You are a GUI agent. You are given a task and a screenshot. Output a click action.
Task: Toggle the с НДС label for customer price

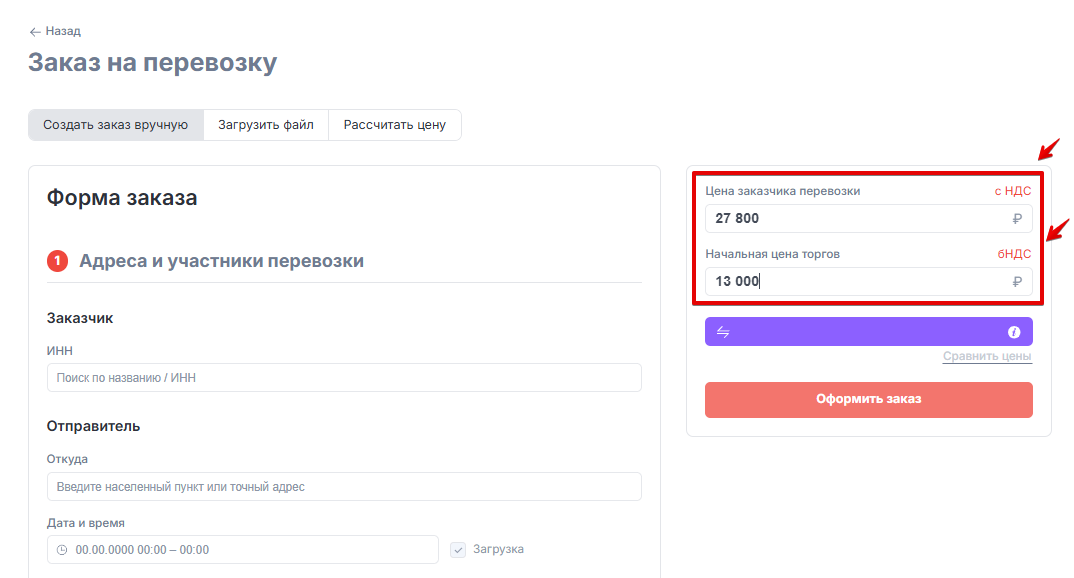click(1012, 191)
